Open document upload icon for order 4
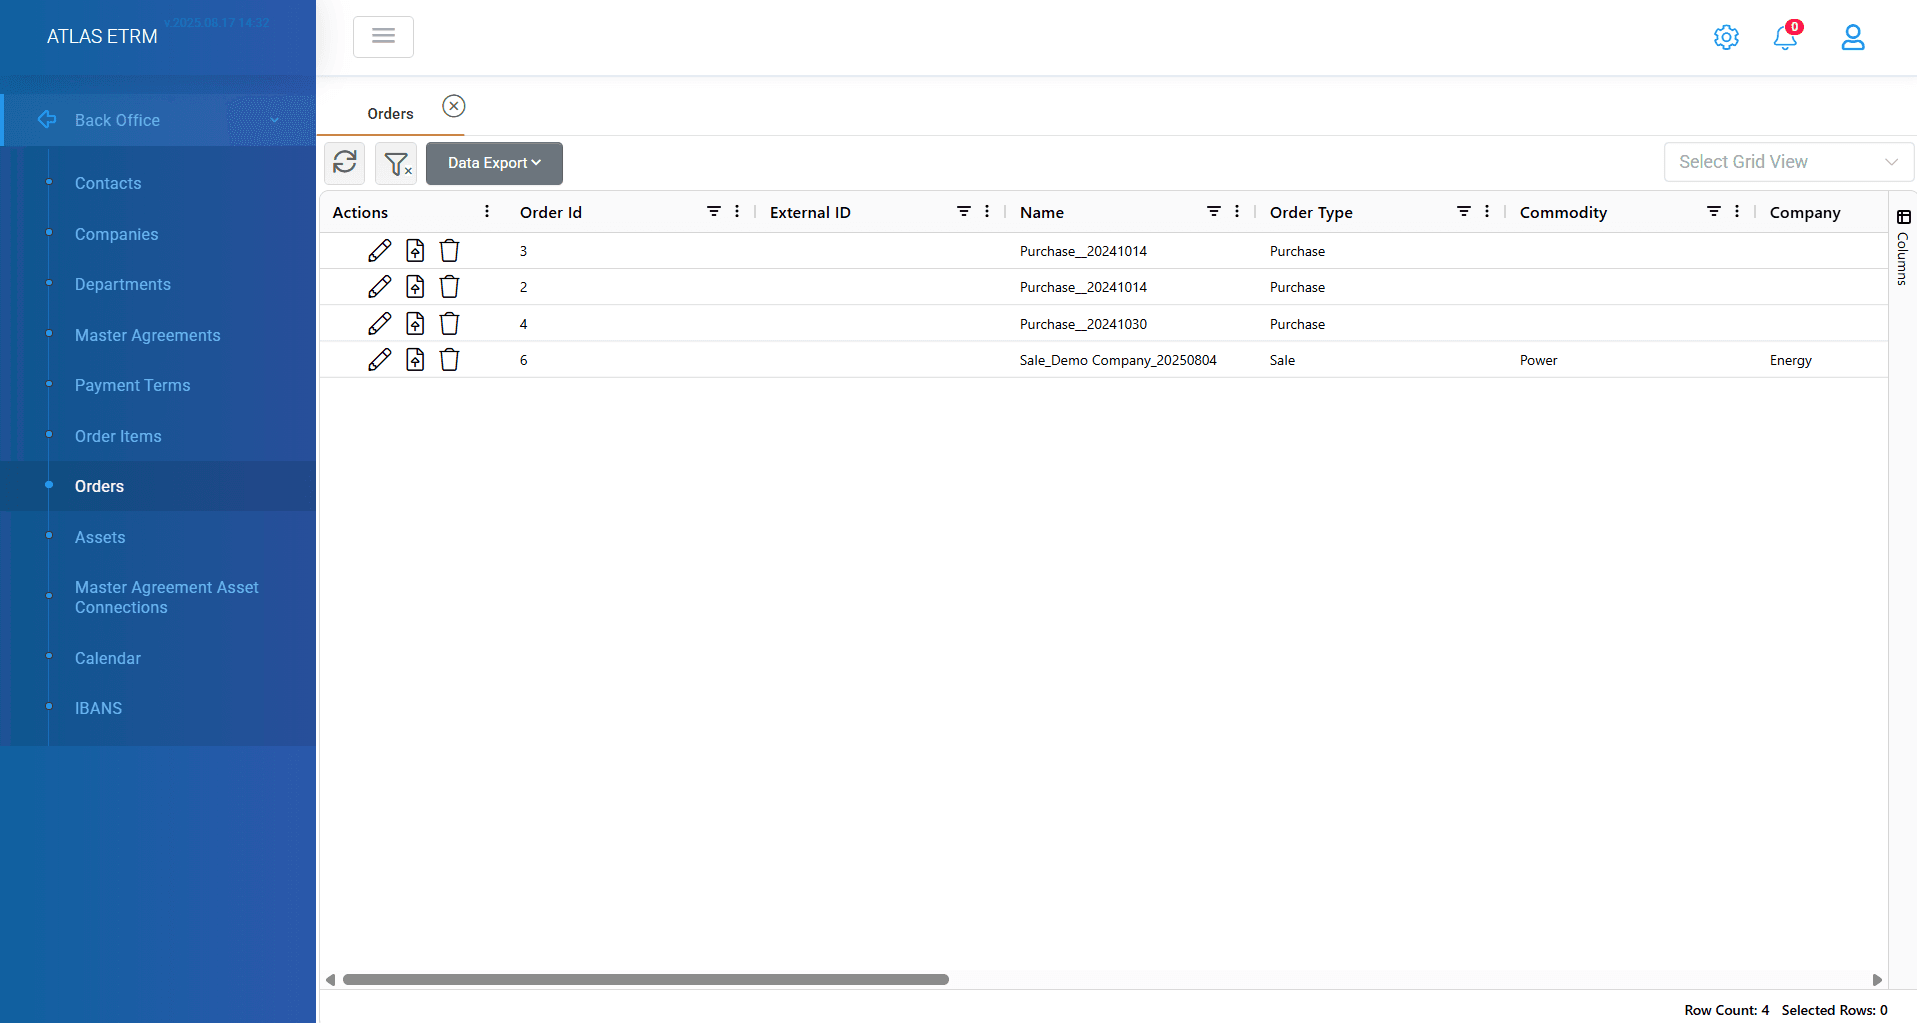 pos(415,323)
